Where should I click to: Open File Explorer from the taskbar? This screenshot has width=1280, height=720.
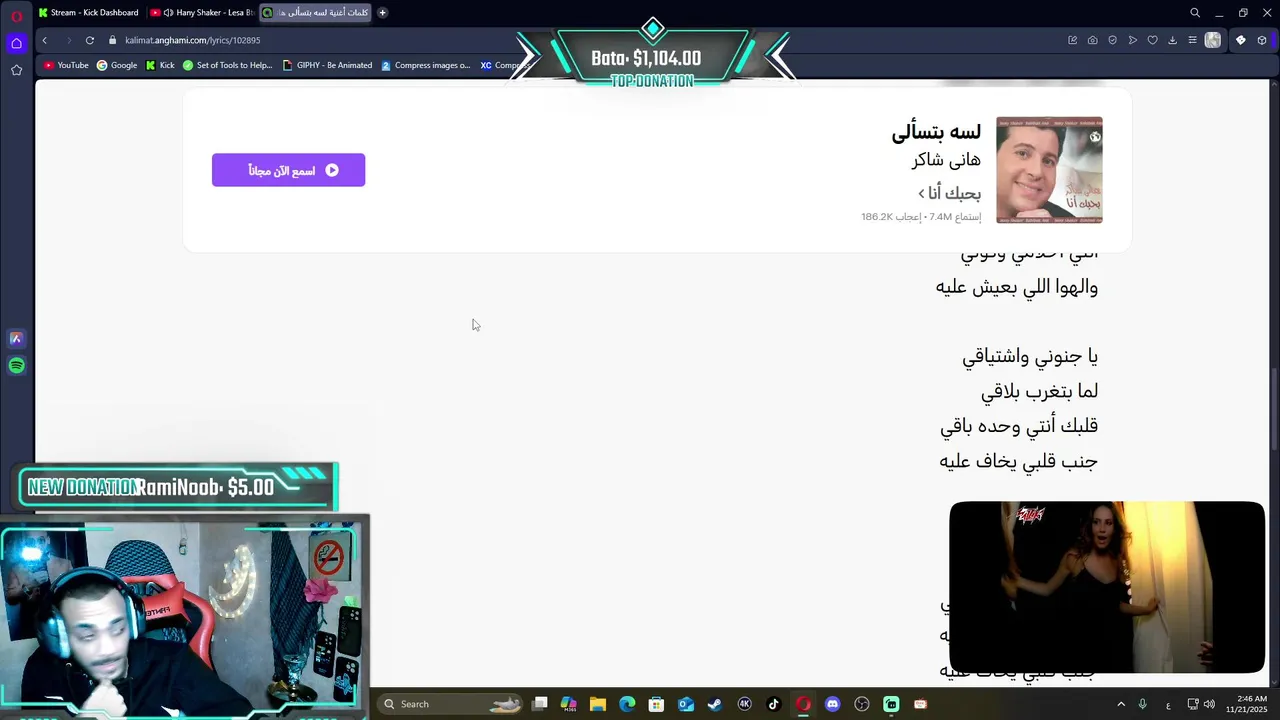[x=598, y=704]
